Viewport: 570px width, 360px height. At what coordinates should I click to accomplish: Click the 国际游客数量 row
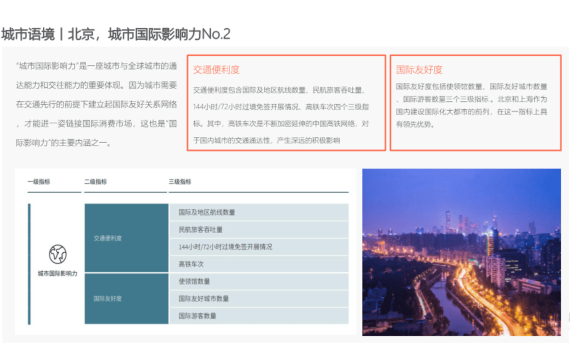click(259, 316)
